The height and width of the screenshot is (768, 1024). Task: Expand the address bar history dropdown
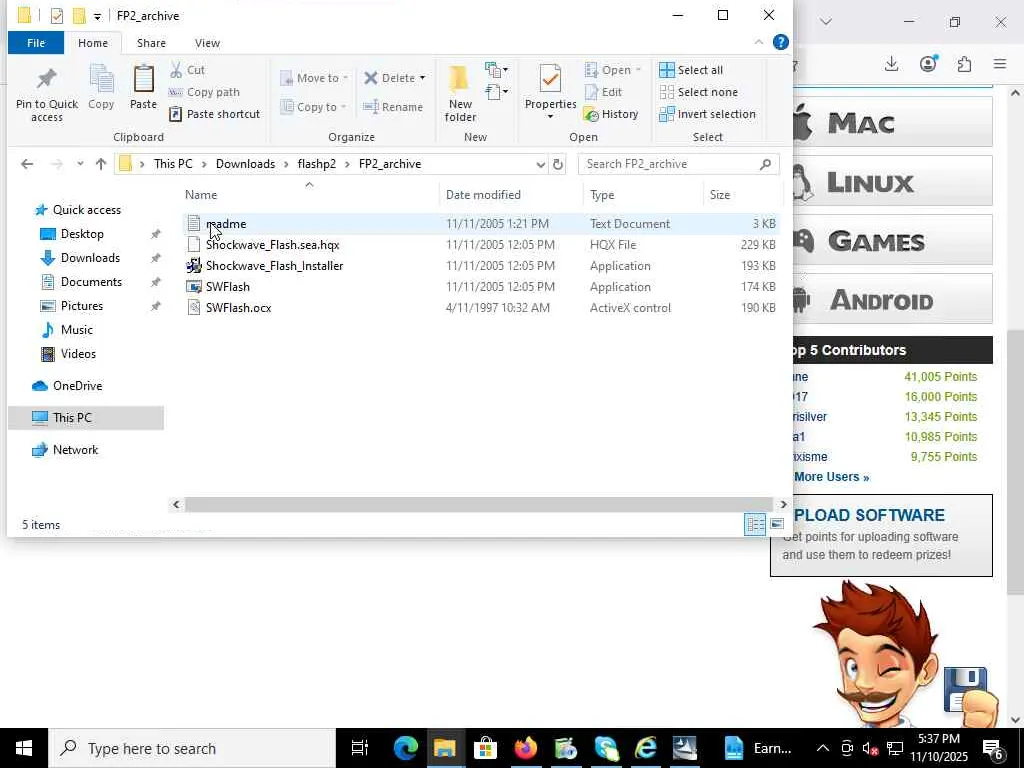coord(541,165)
